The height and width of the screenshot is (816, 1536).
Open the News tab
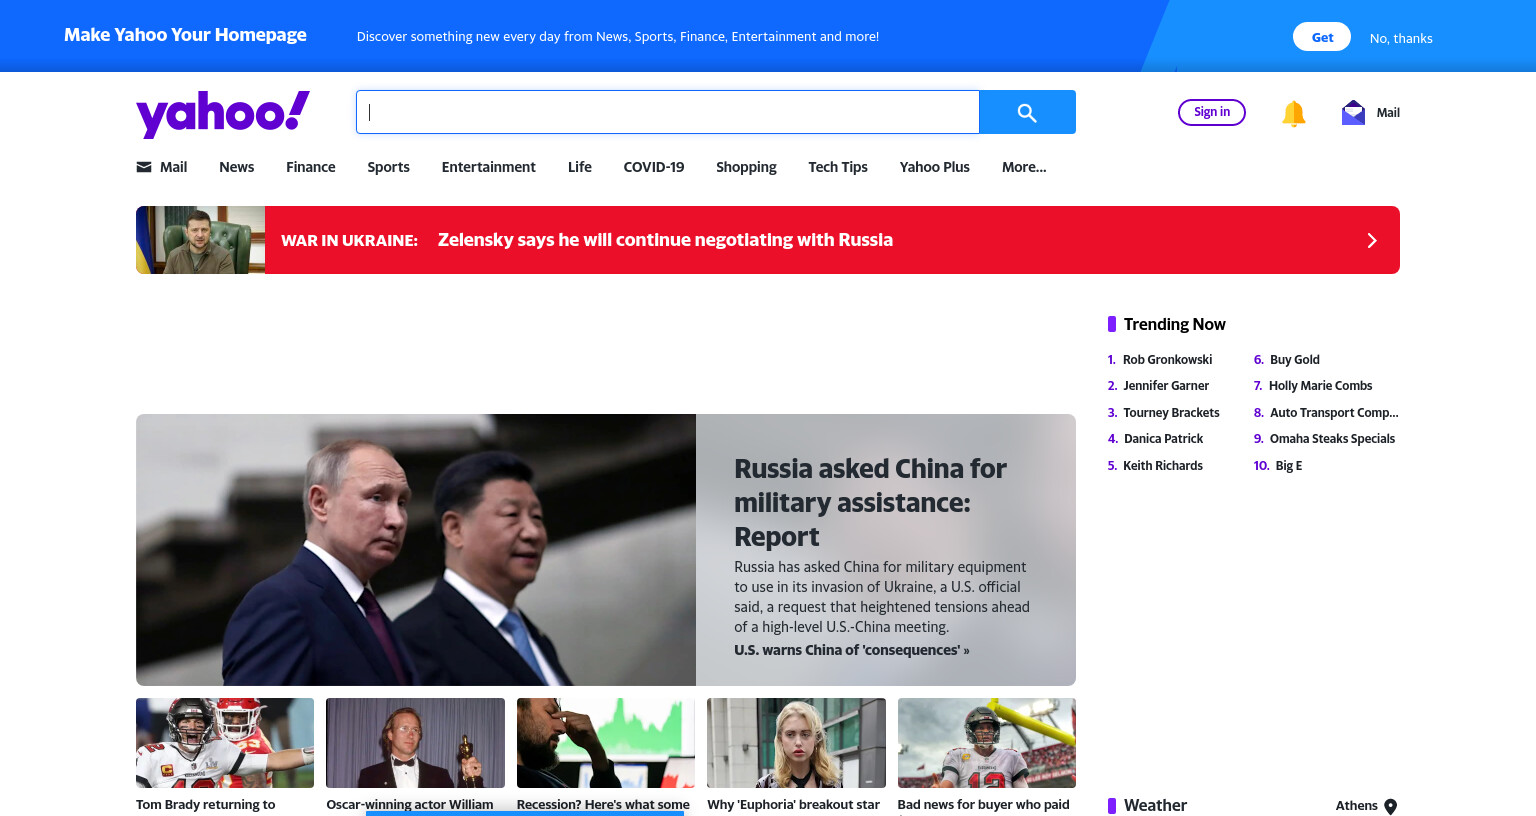(x=237, y=167)
